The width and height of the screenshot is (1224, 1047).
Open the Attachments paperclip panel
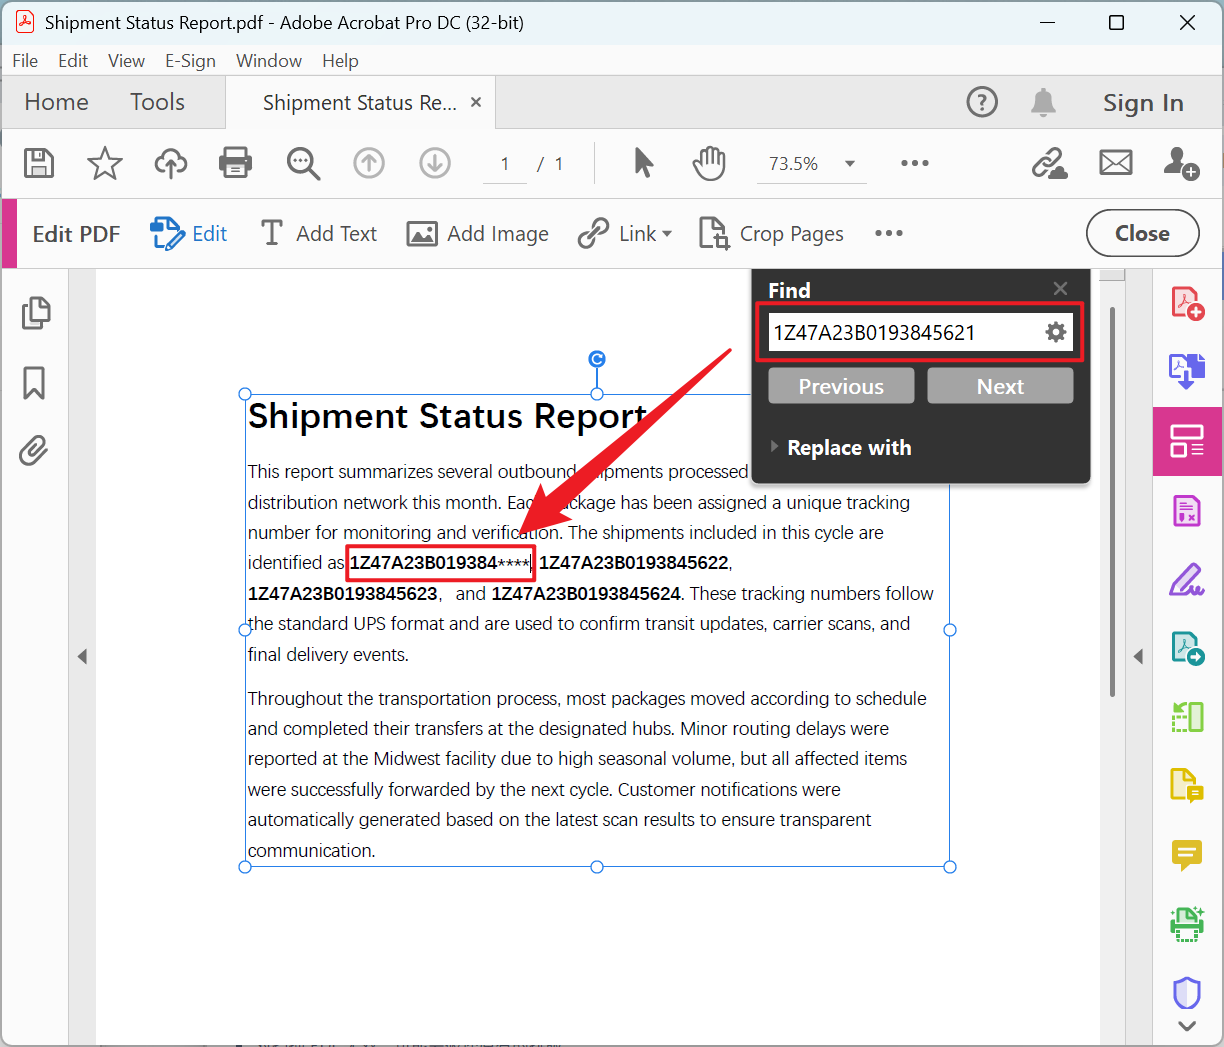coord(34,451)
